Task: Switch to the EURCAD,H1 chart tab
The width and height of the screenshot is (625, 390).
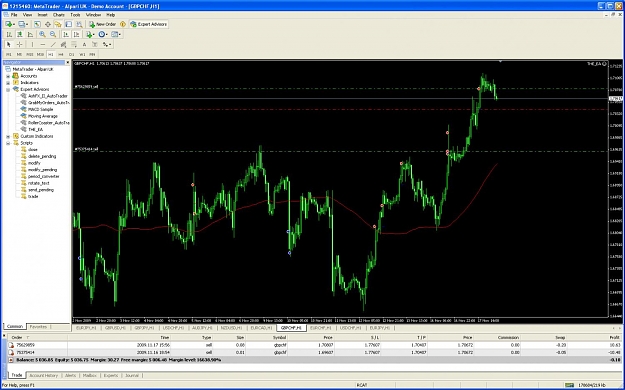Action: tap(261, 328)
